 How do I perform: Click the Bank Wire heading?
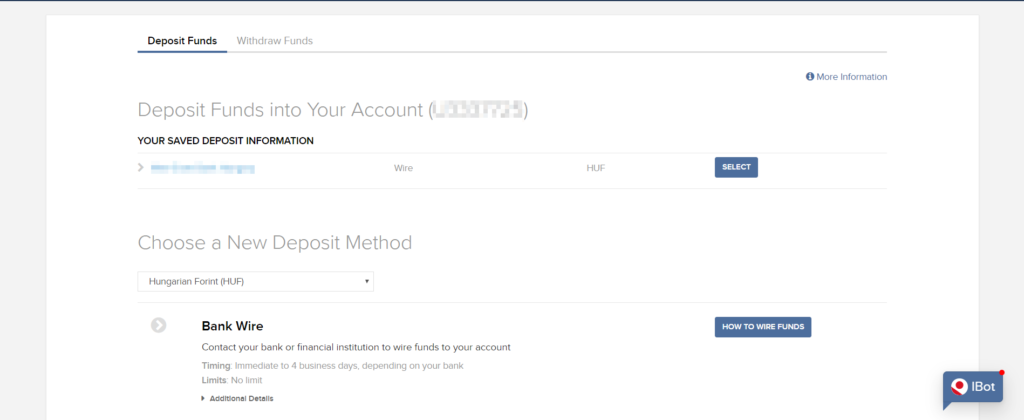pyautogui.click(x=232, y=326)
